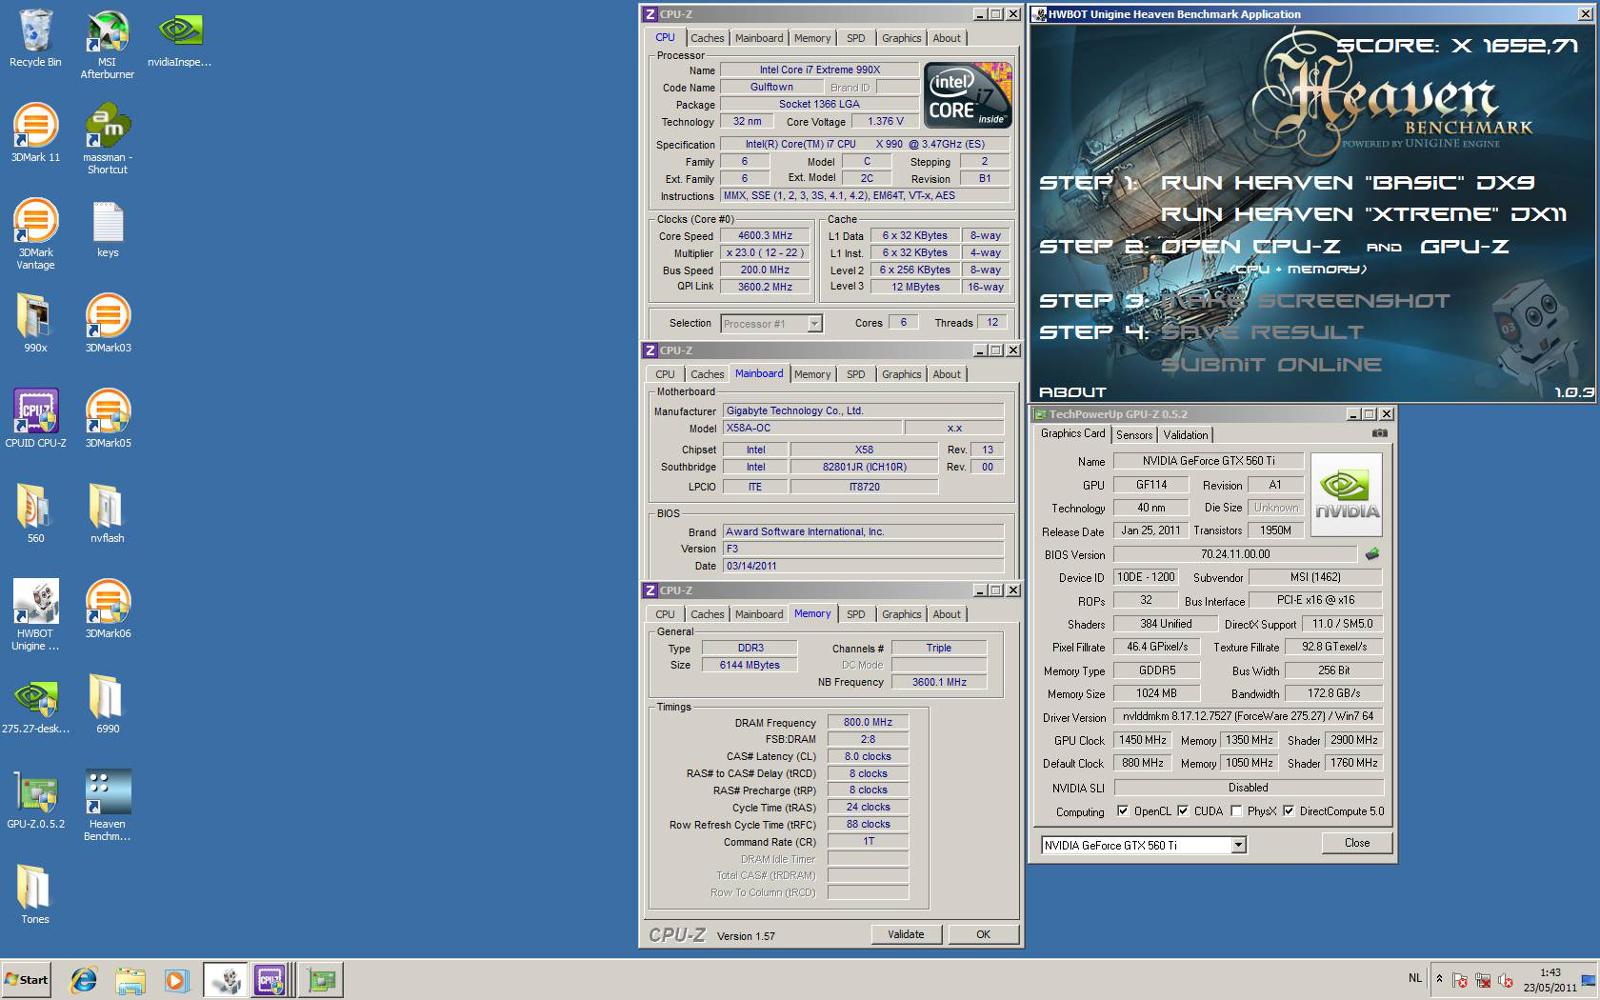Switch to Caches tab in top CPU-Z window
The image size is (1600, 1000).
707,38
